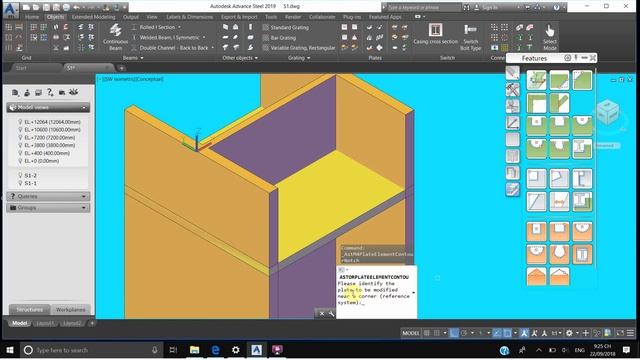Open the bent-pipe category icon in Features palette strip
The width and height of the screenshot is (640, 360).
[513, 172]
